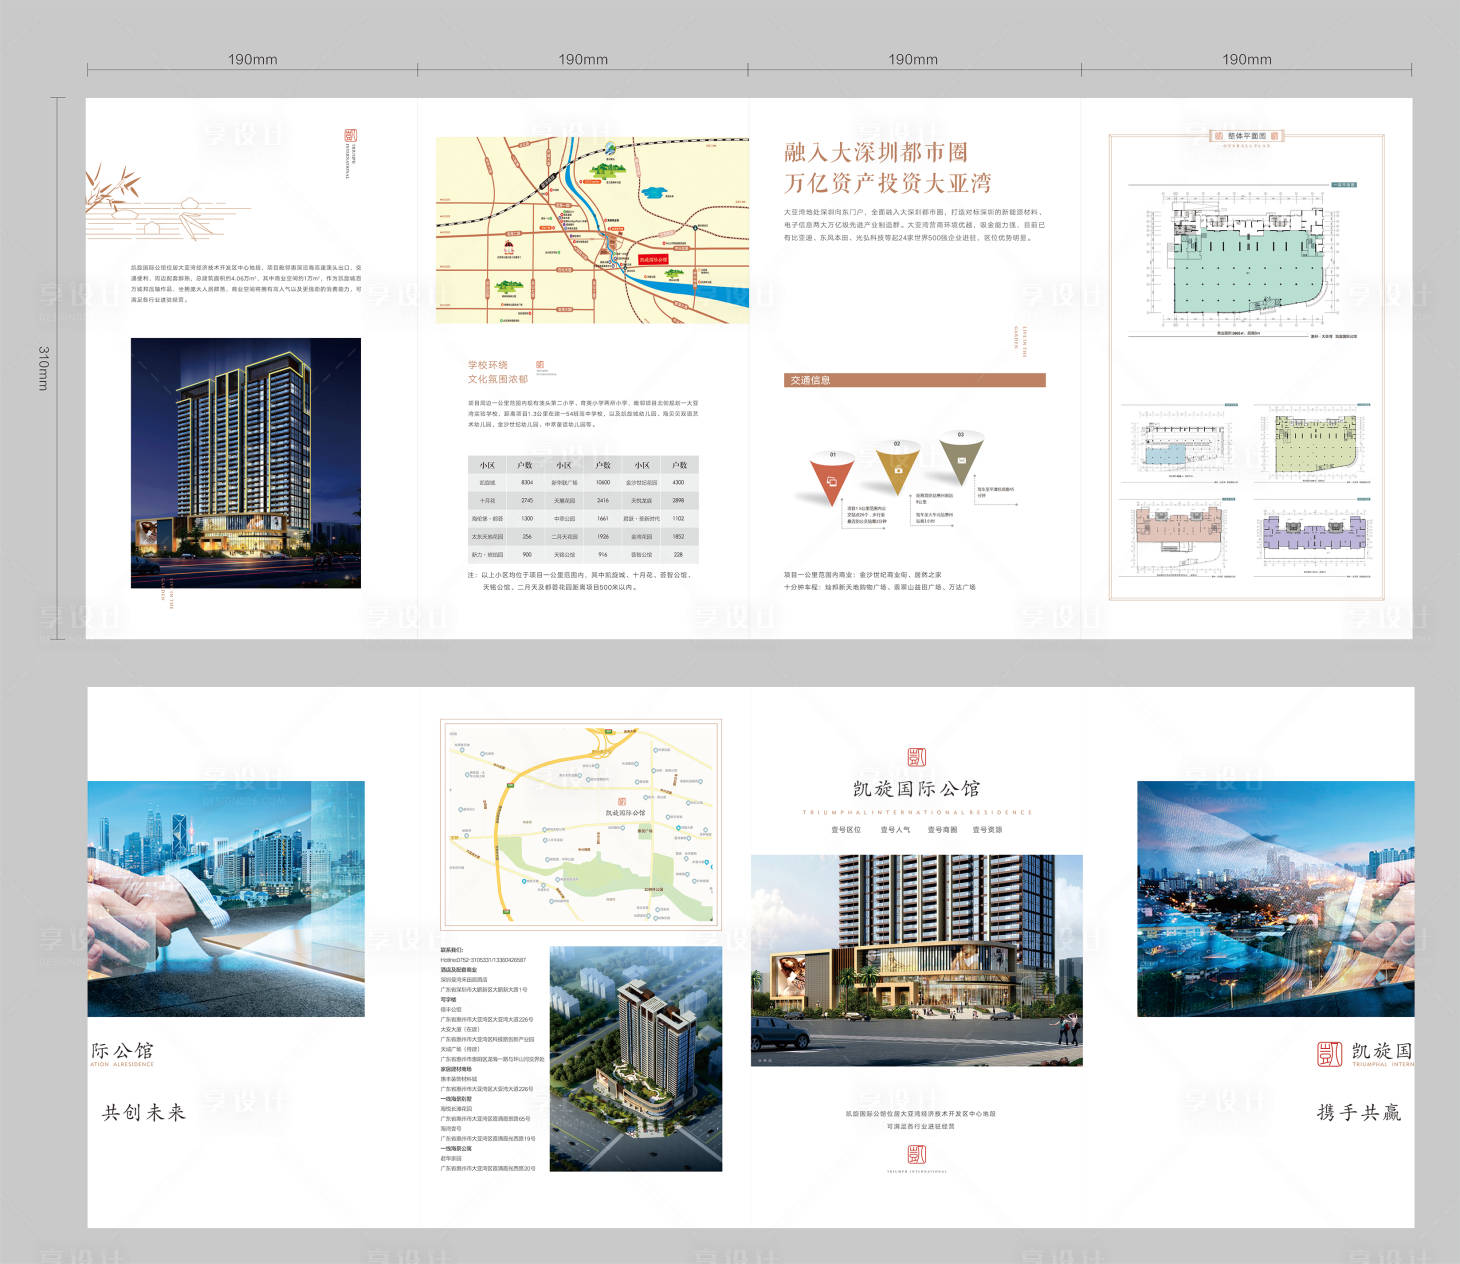Click the 共创未来 slogan
This screenshot has width=1460, height=1264.
click(x=144, y=1112)
